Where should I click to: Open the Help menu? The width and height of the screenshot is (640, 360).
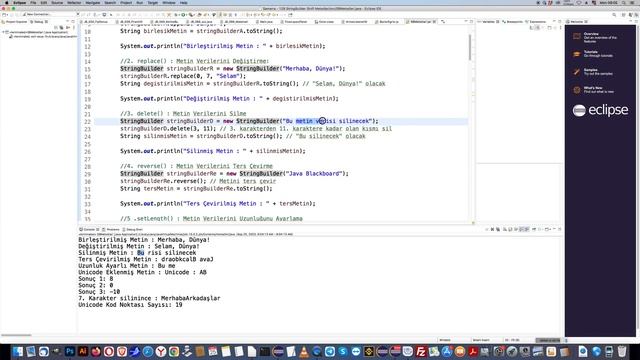(184, 3)
